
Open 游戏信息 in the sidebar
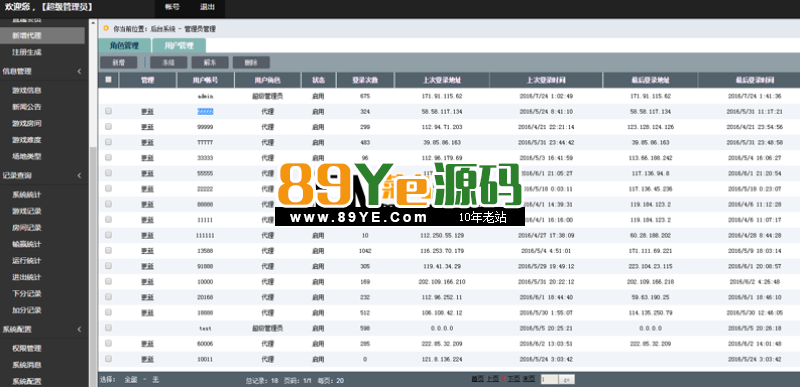[x=27, y=90]
